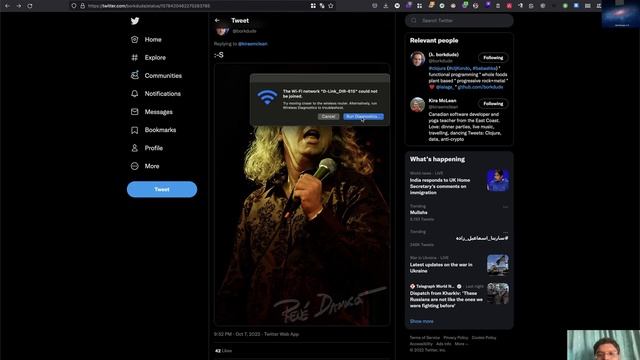Open the tweet's attached singer image

point(302,194)
